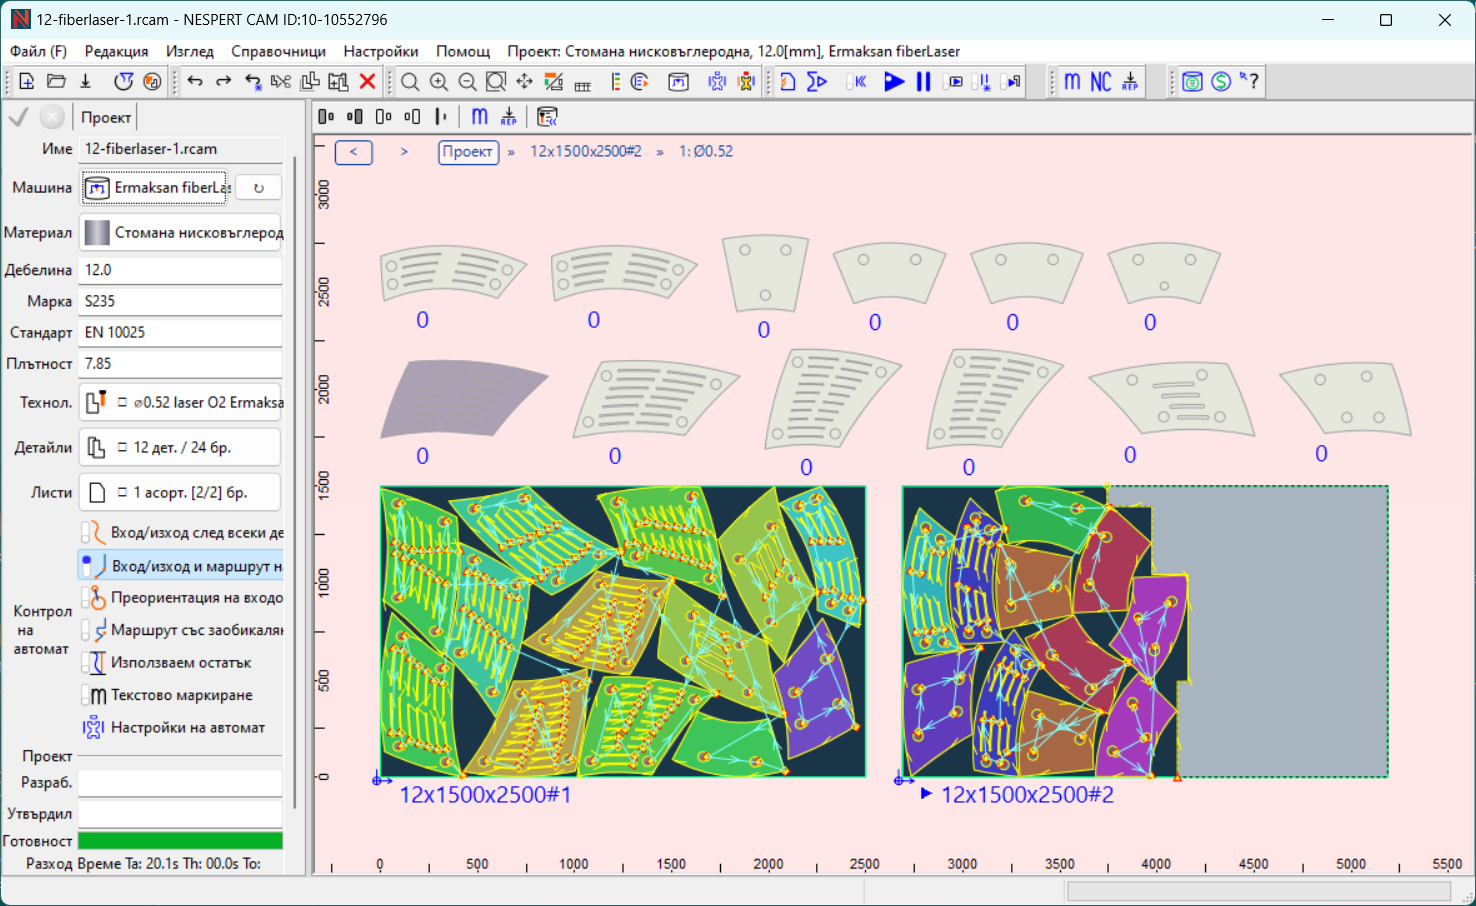Enable 'Текстово маркиране' toggle
Image resolution: width=1476 pixels, height=906 pixels.
pos(180,695)
